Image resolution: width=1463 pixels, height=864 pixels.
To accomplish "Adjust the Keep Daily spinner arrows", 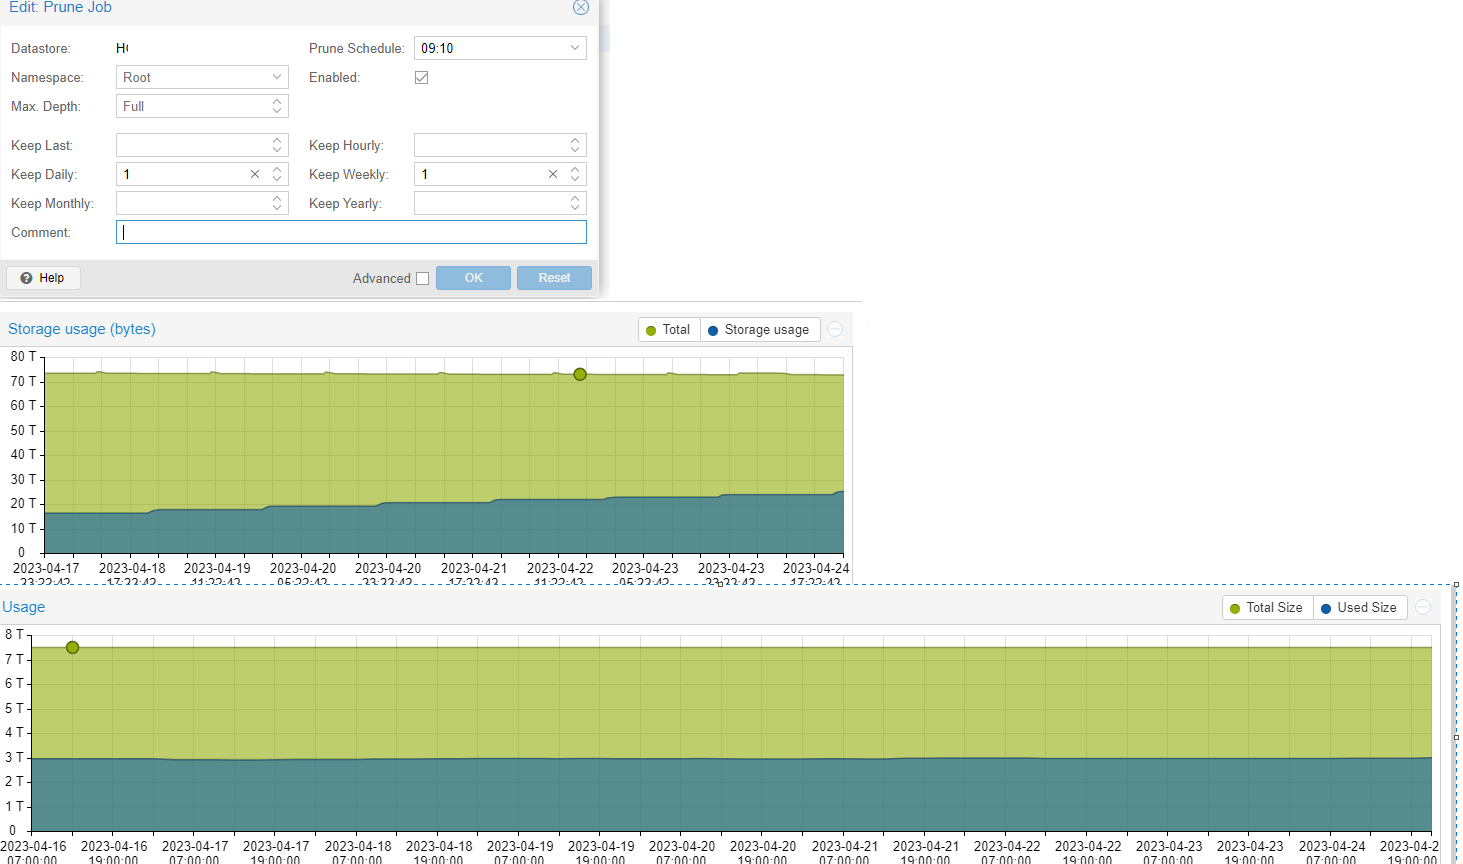I will click(277, 174).
